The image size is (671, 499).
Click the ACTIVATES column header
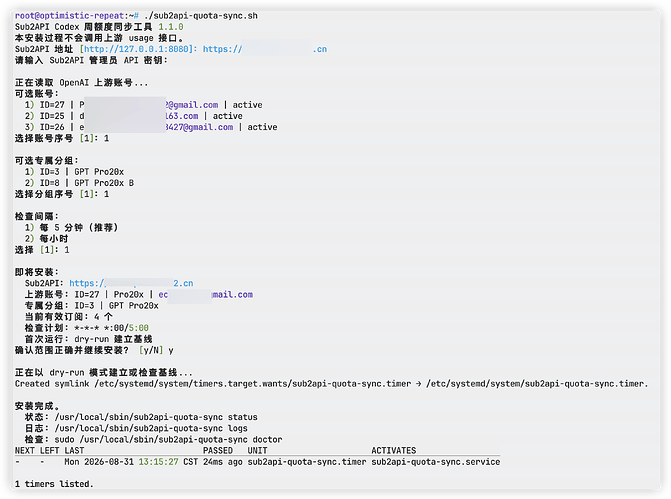point(393,451)
